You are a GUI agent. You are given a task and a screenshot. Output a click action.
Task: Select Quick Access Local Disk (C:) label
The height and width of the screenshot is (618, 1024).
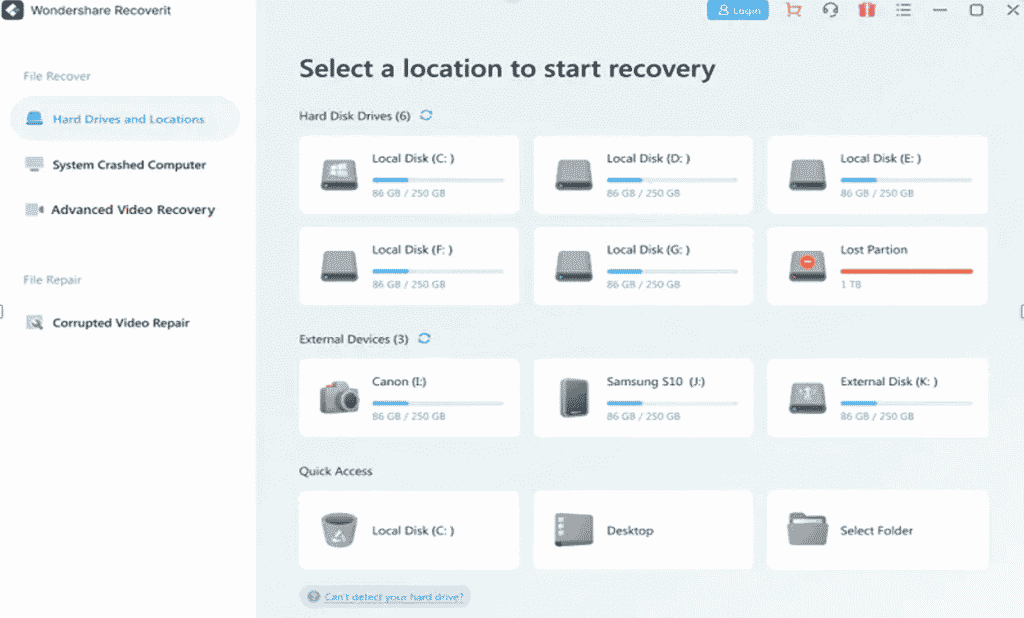coord(413,530)
